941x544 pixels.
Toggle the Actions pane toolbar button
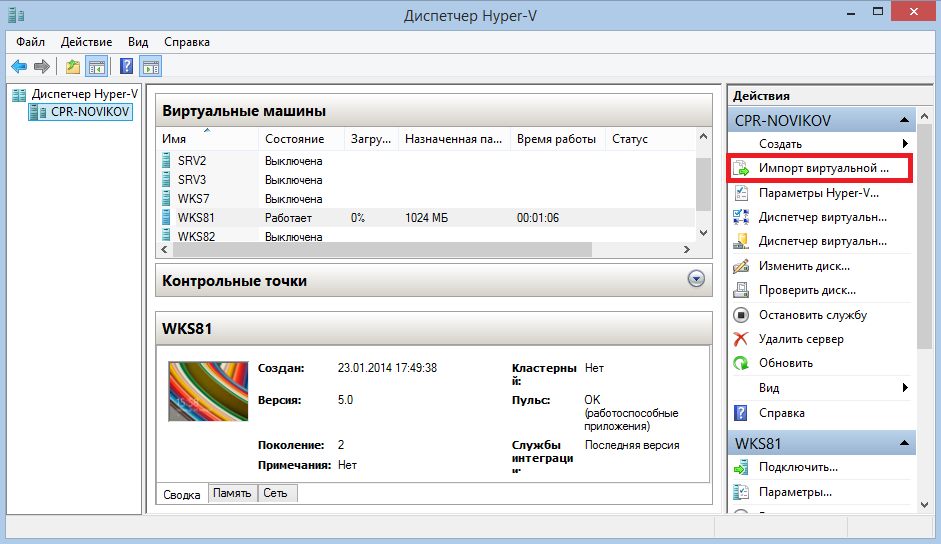tap(151, 67)
